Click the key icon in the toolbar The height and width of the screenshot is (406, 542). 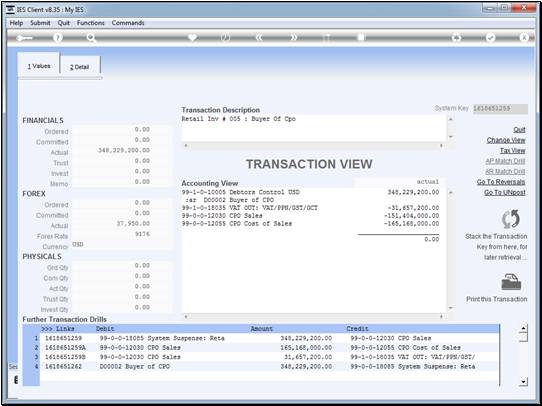click(x=24, y=38)
